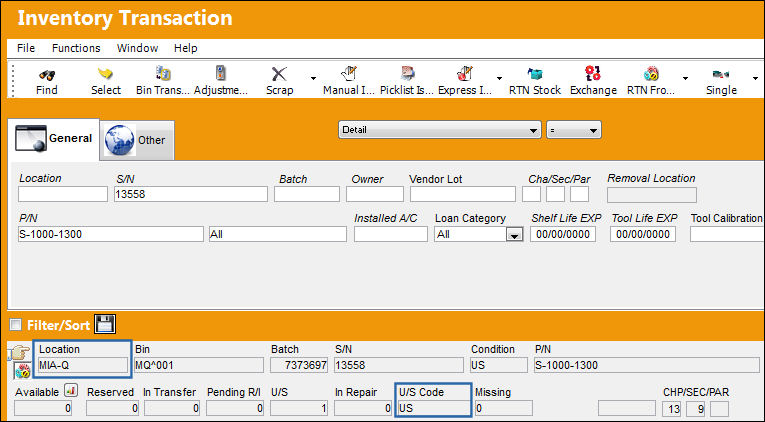Click the Location search input field

coord(63,194)
